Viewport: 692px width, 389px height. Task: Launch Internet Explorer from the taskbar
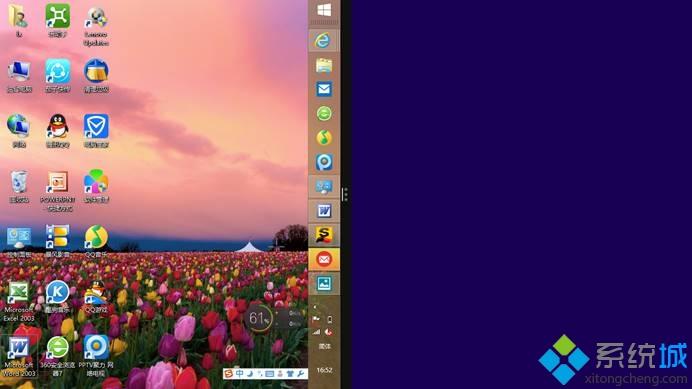323,41
